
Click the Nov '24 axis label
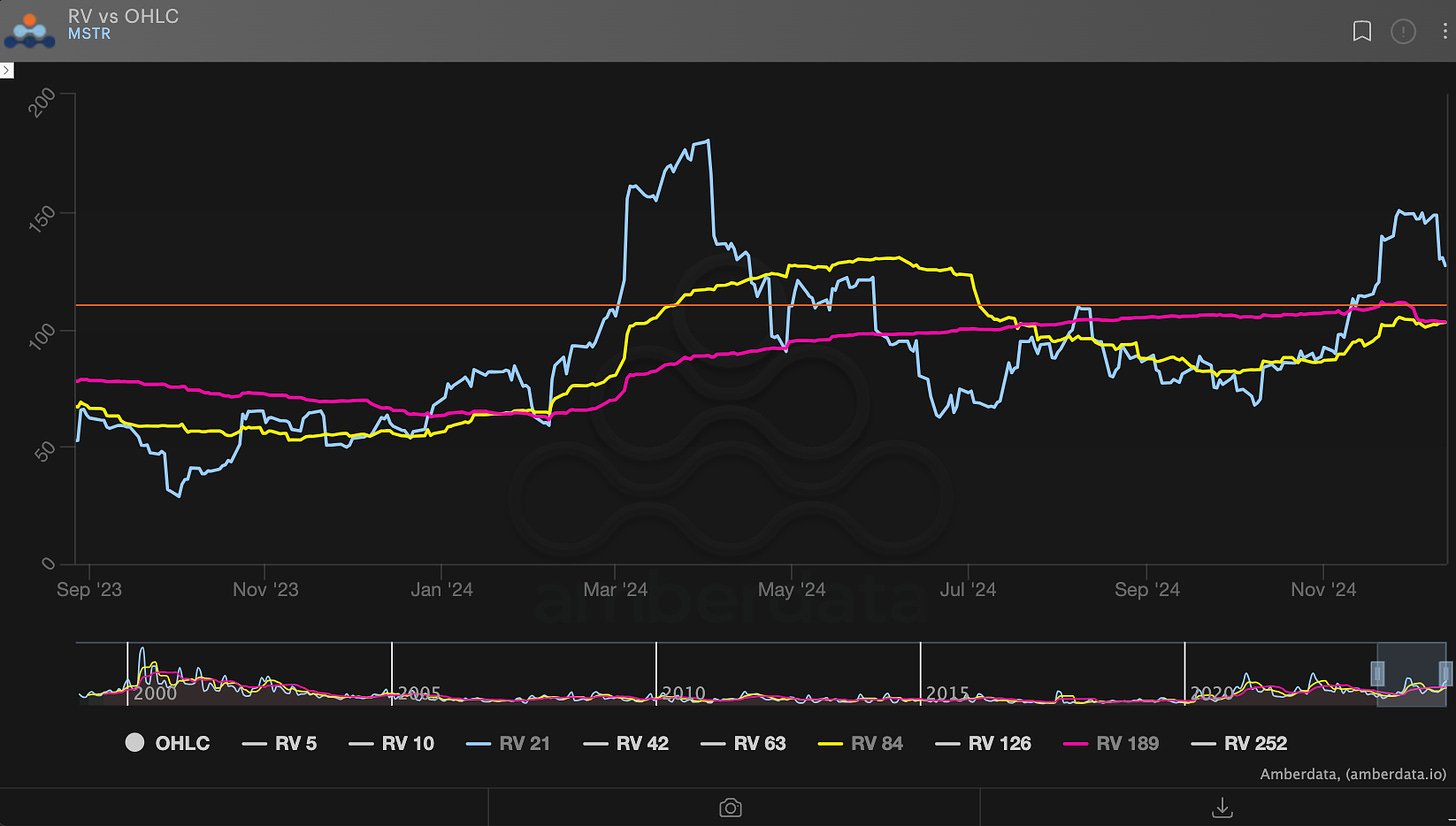[1325, 590]
